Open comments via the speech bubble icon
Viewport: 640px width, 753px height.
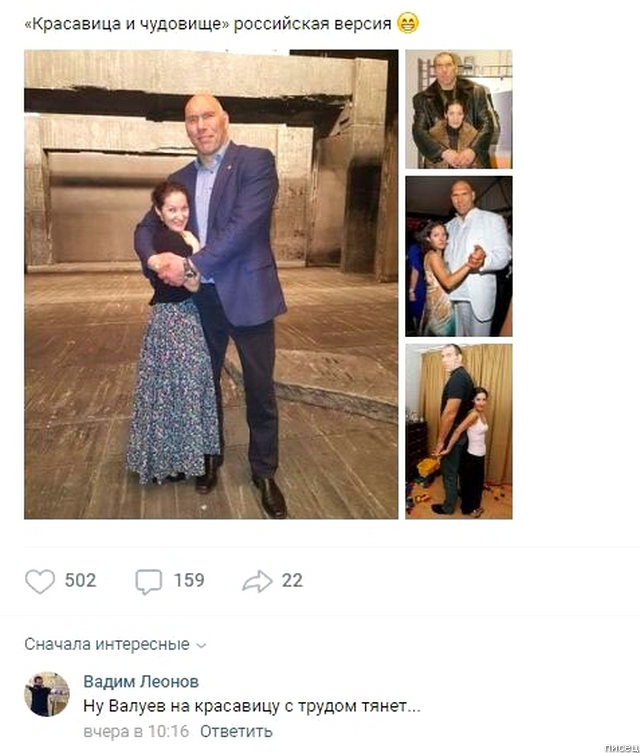pos(148,581)
